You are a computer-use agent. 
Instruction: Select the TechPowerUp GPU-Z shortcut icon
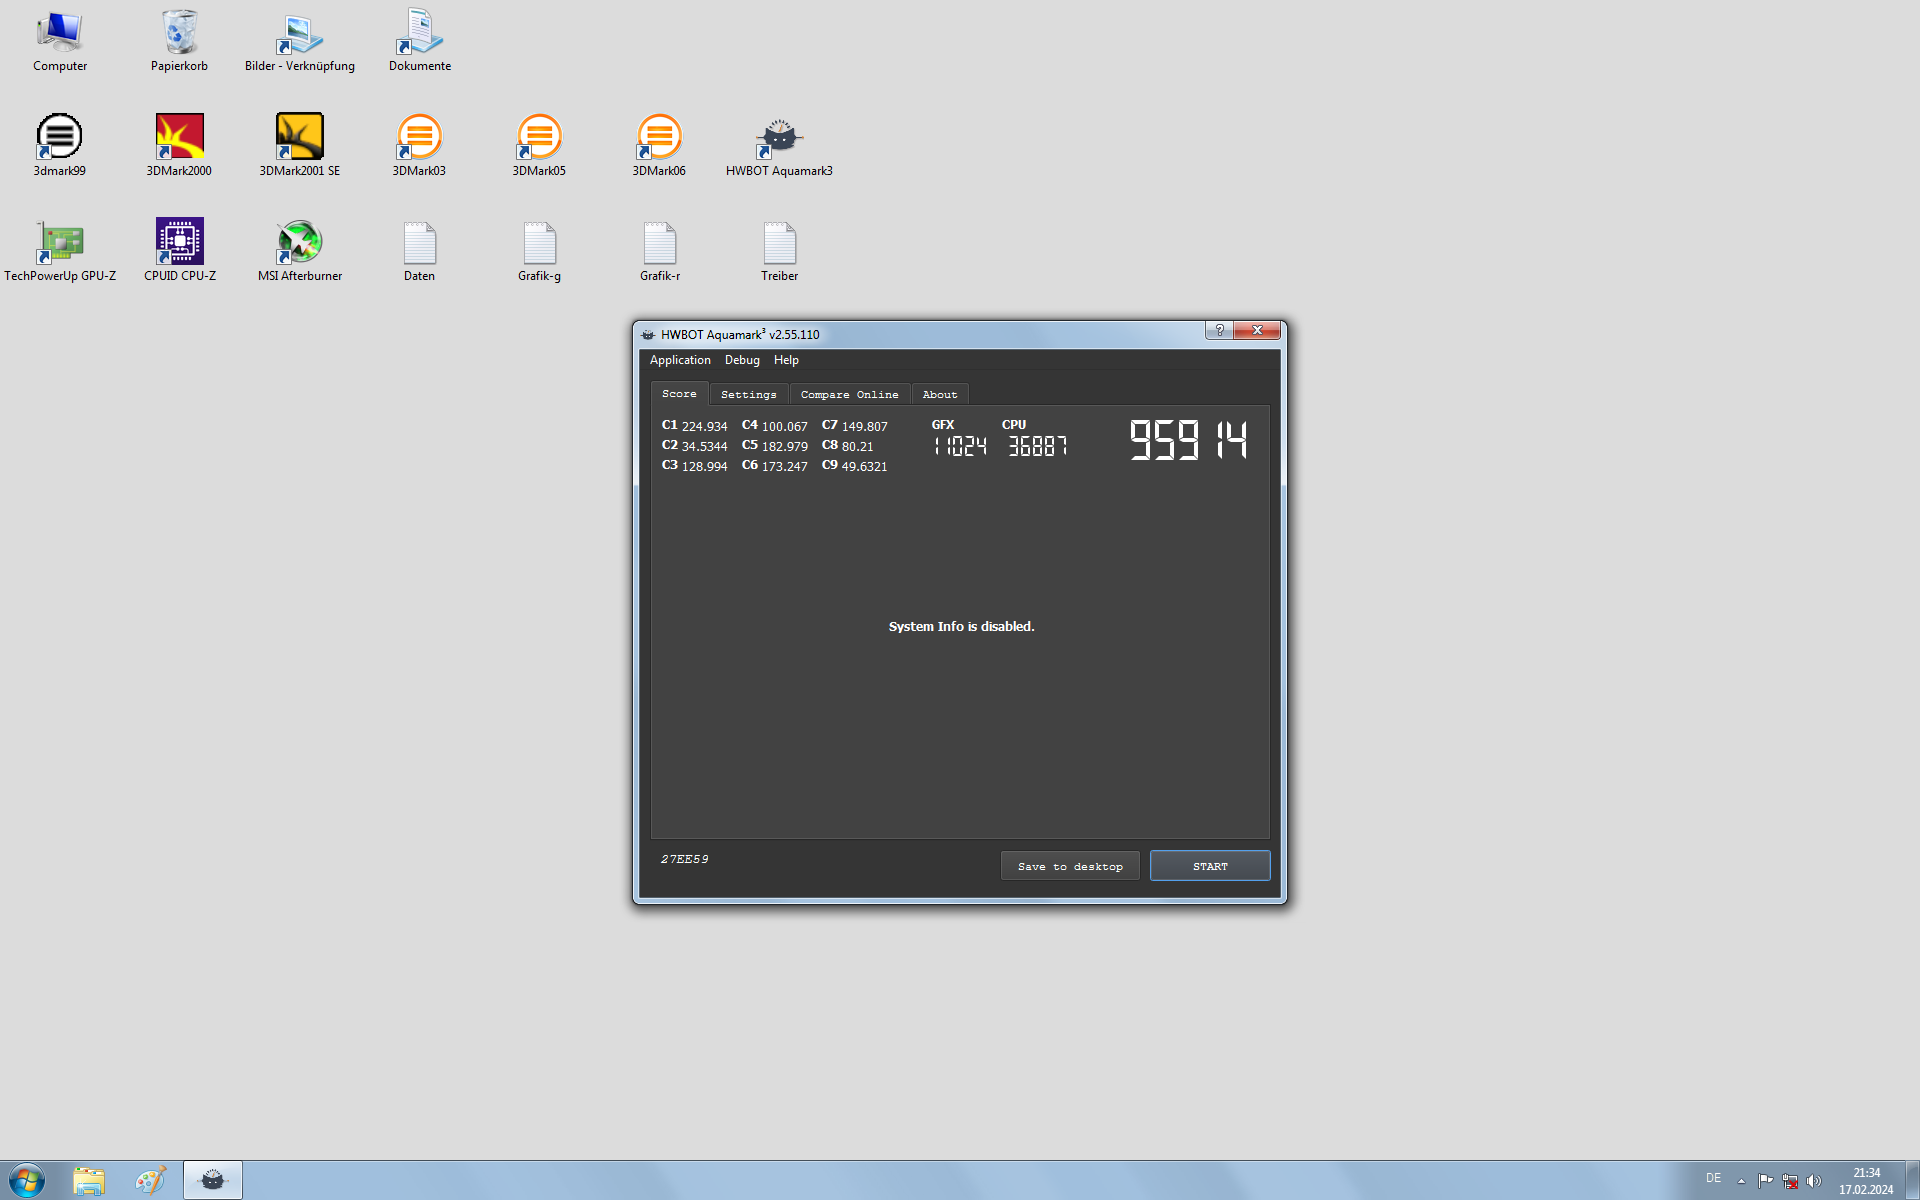click(x=60, y=251)
